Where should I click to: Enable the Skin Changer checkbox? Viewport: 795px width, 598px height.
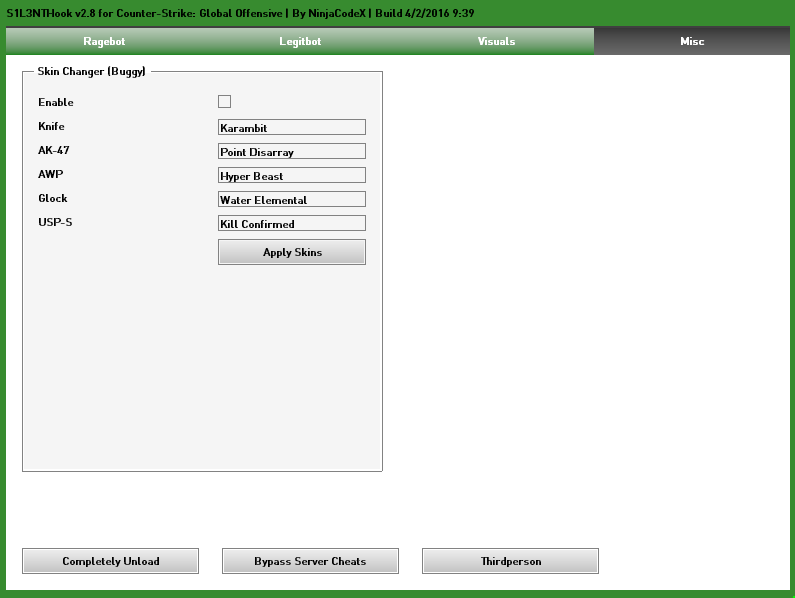pos(225,101)
